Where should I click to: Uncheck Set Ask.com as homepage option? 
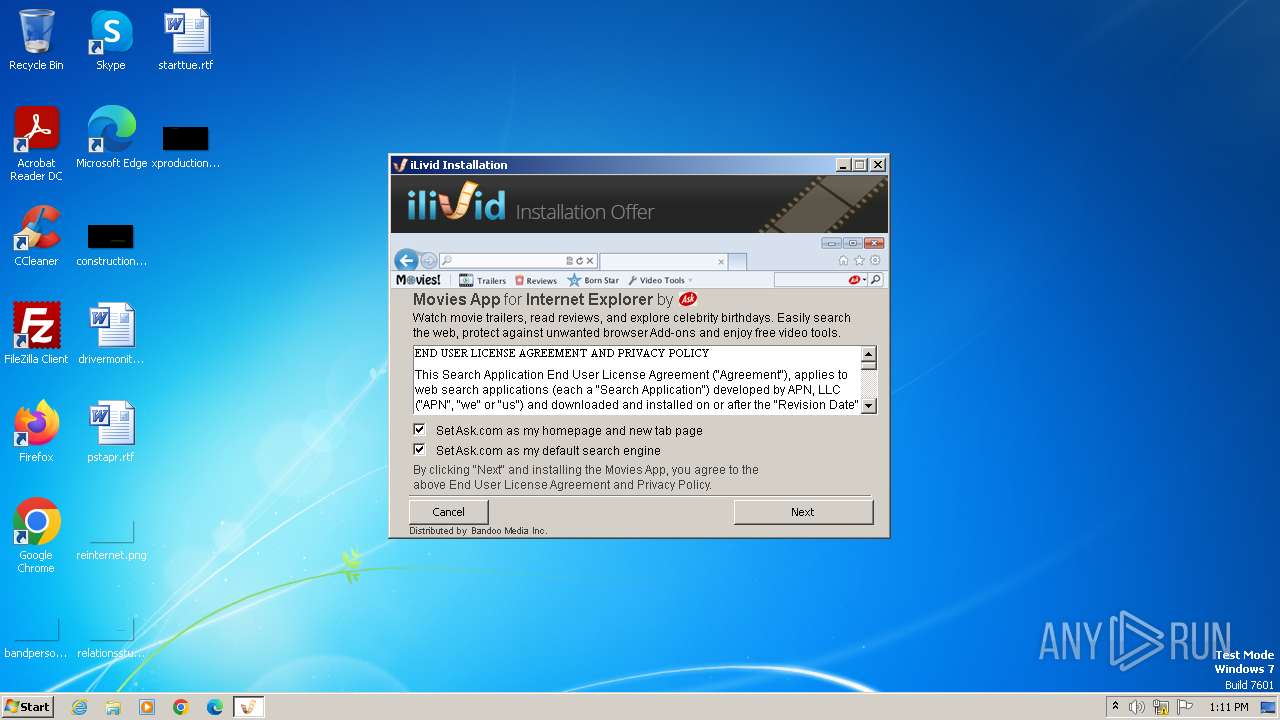[x=419, y=429]
